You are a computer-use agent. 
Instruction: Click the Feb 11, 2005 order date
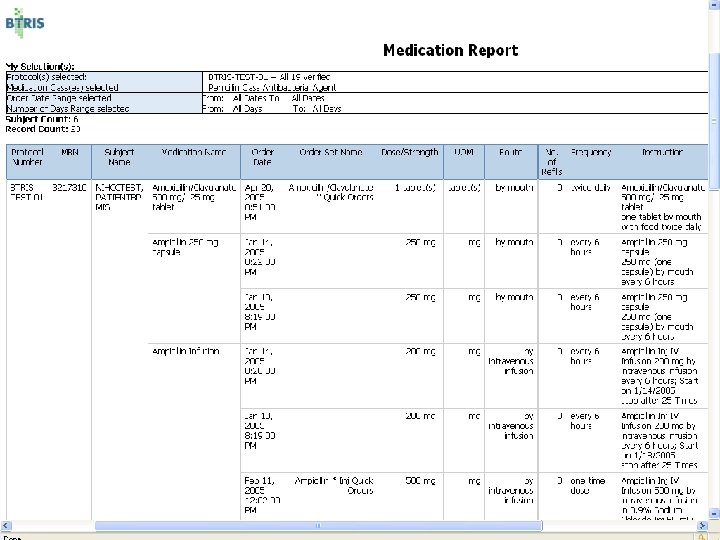click(262, 495)
